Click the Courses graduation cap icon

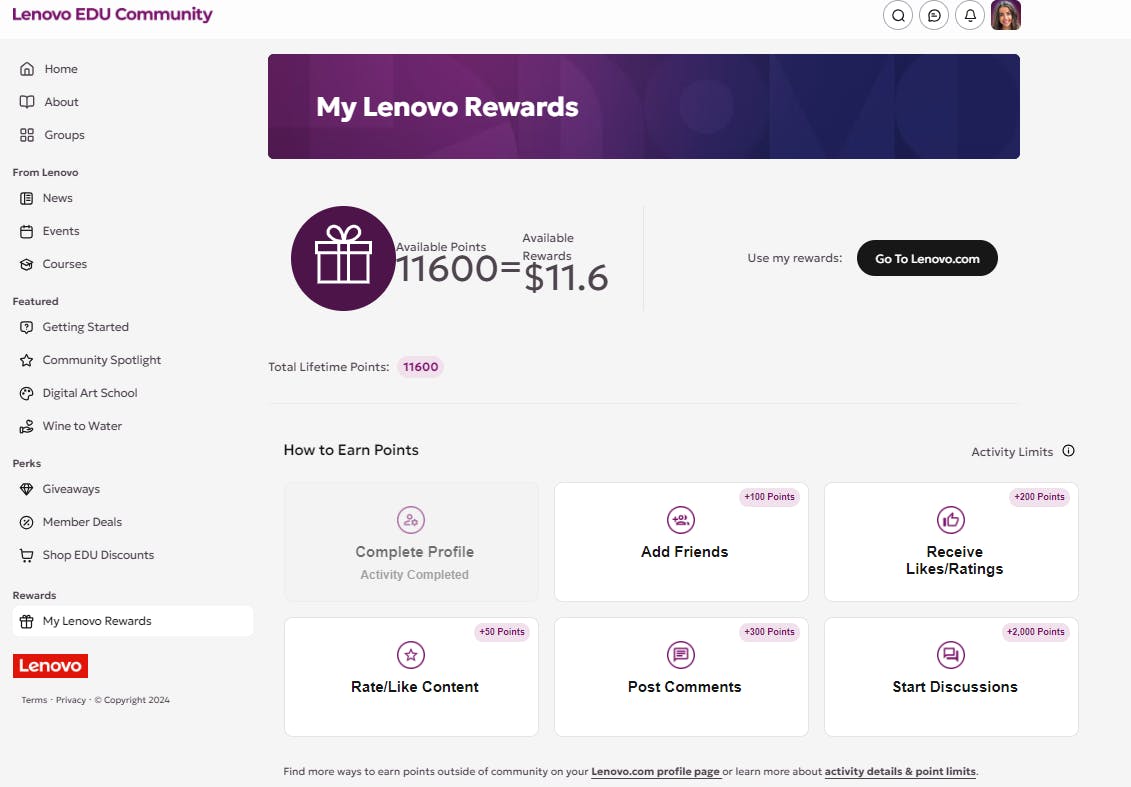coord(27,265)
